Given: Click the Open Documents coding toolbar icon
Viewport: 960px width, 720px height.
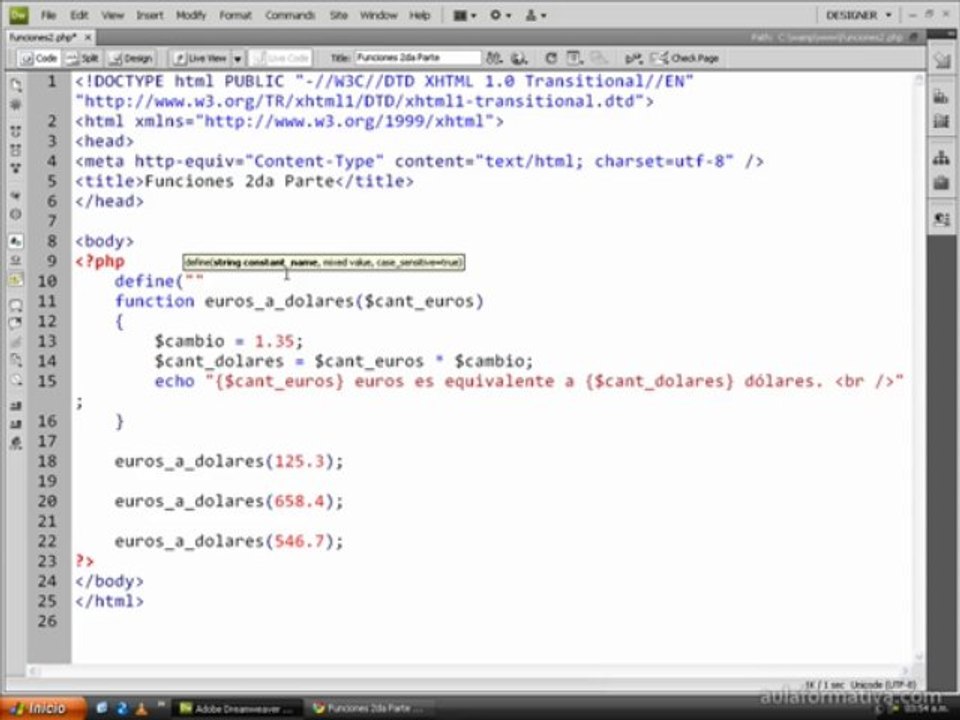Looking at the screenshot, I should pos(16,84).
